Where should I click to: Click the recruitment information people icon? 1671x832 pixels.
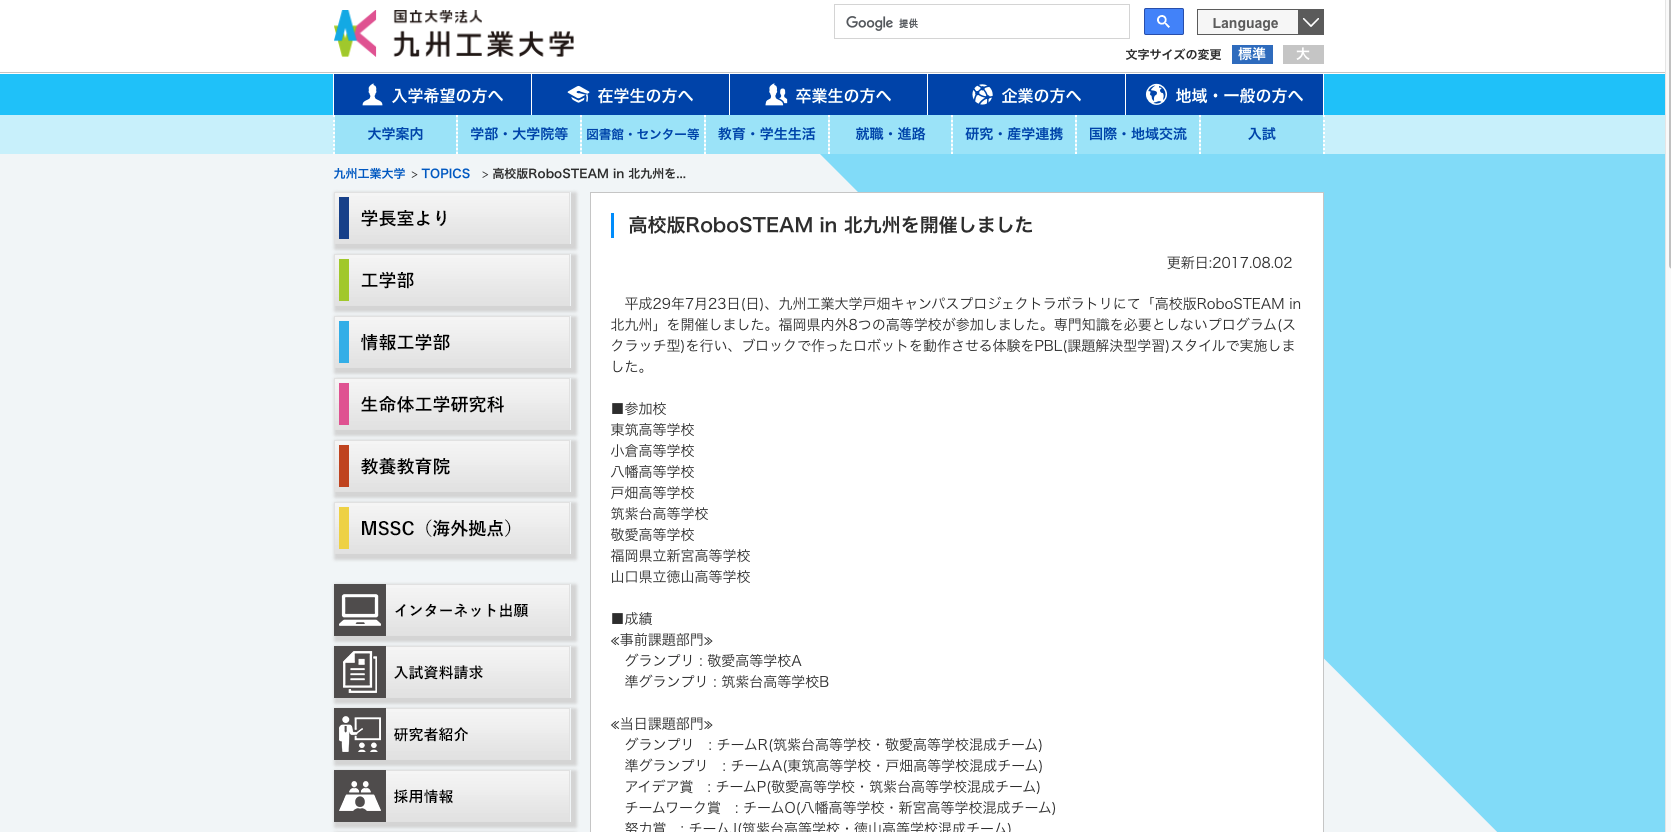360,796
